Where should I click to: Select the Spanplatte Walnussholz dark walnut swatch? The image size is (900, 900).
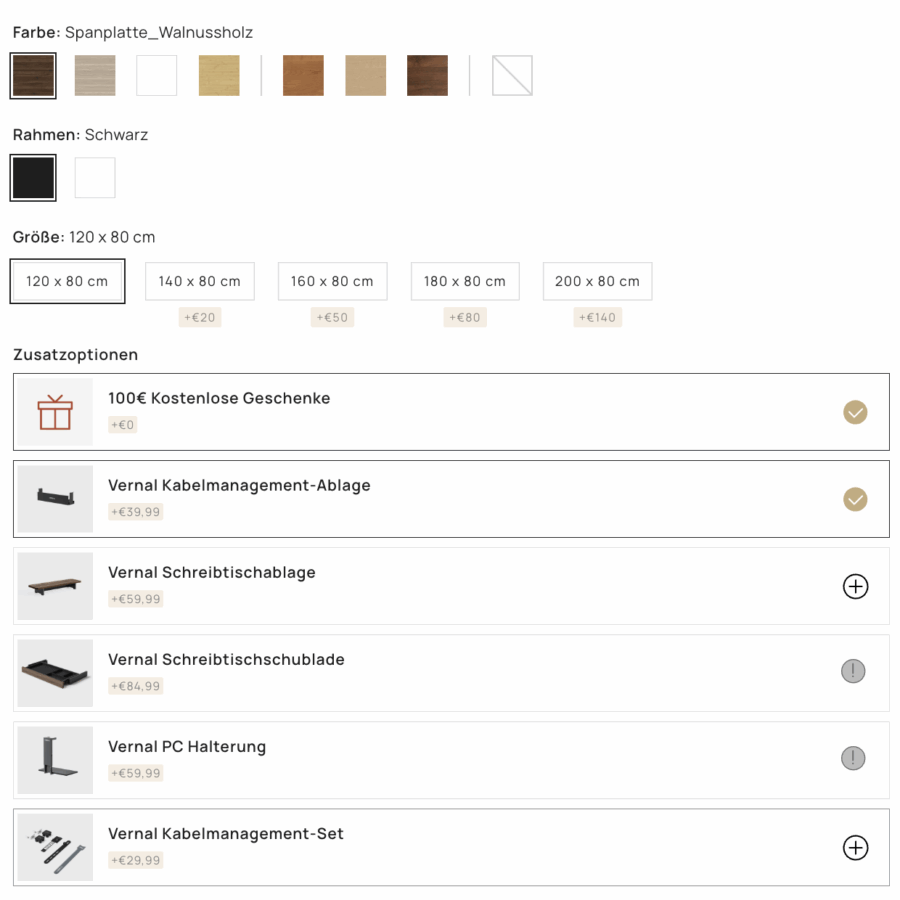pos(33,76)
